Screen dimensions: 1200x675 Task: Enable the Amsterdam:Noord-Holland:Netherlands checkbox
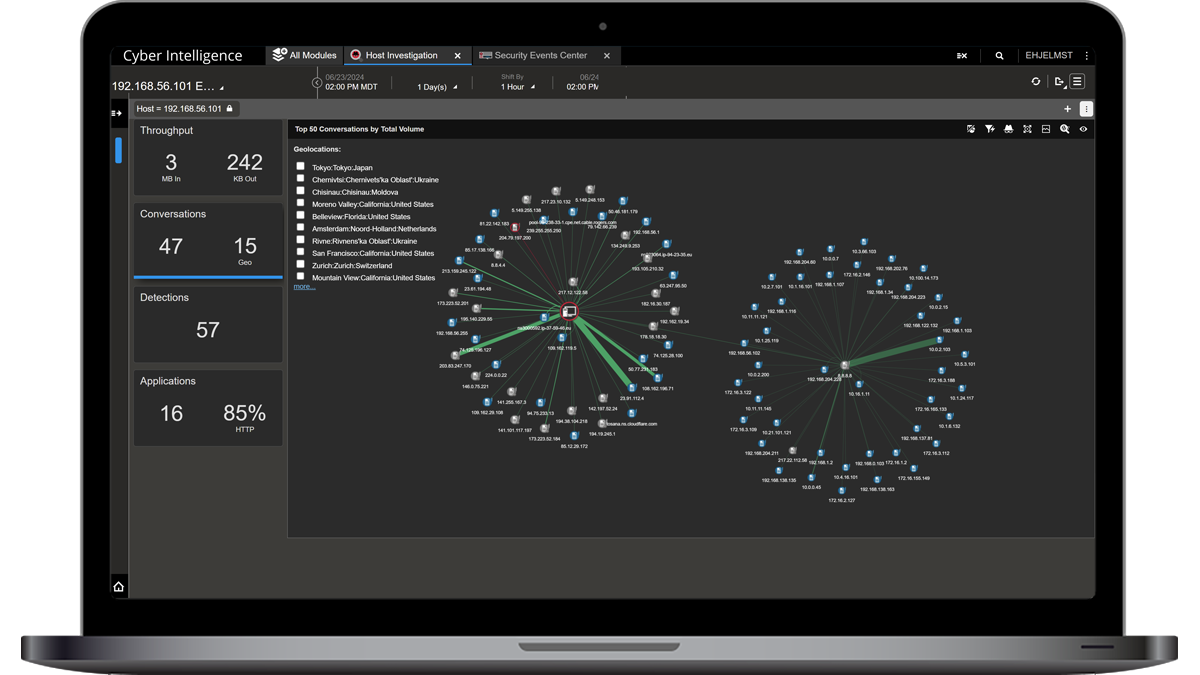pos(301,228)
